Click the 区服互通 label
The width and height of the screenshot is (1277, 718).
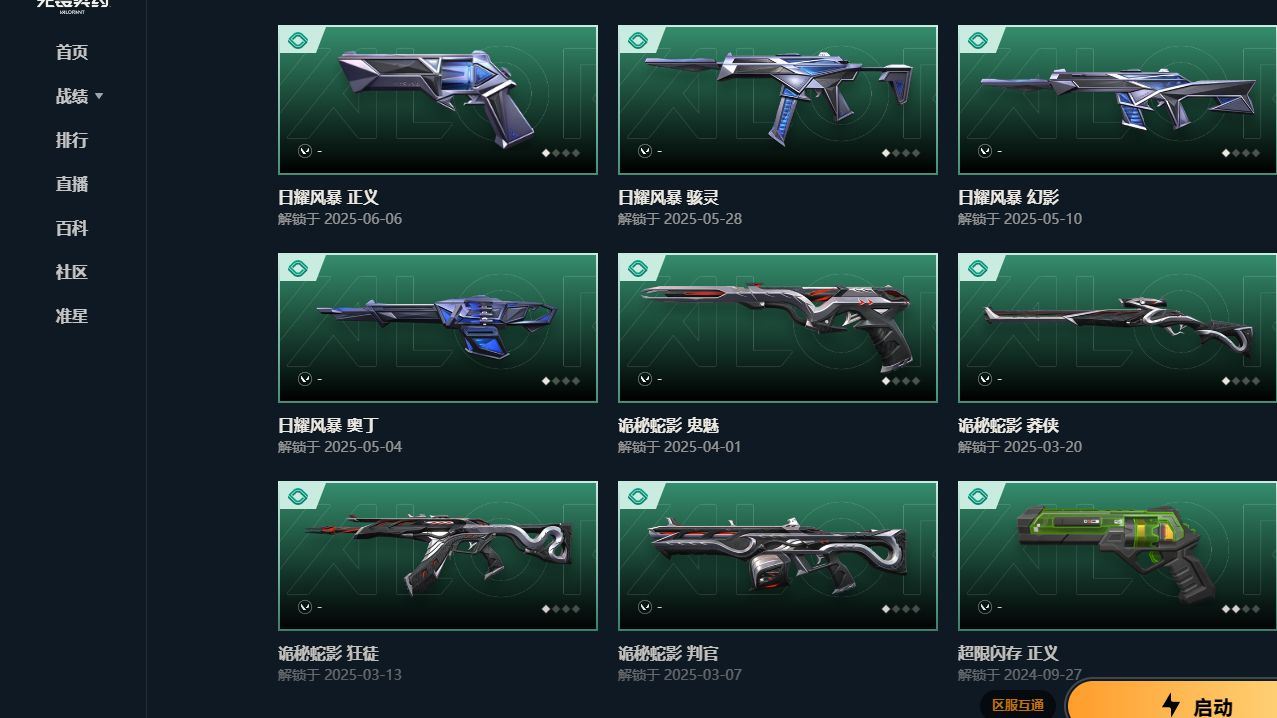click(x=1018, y=705)
